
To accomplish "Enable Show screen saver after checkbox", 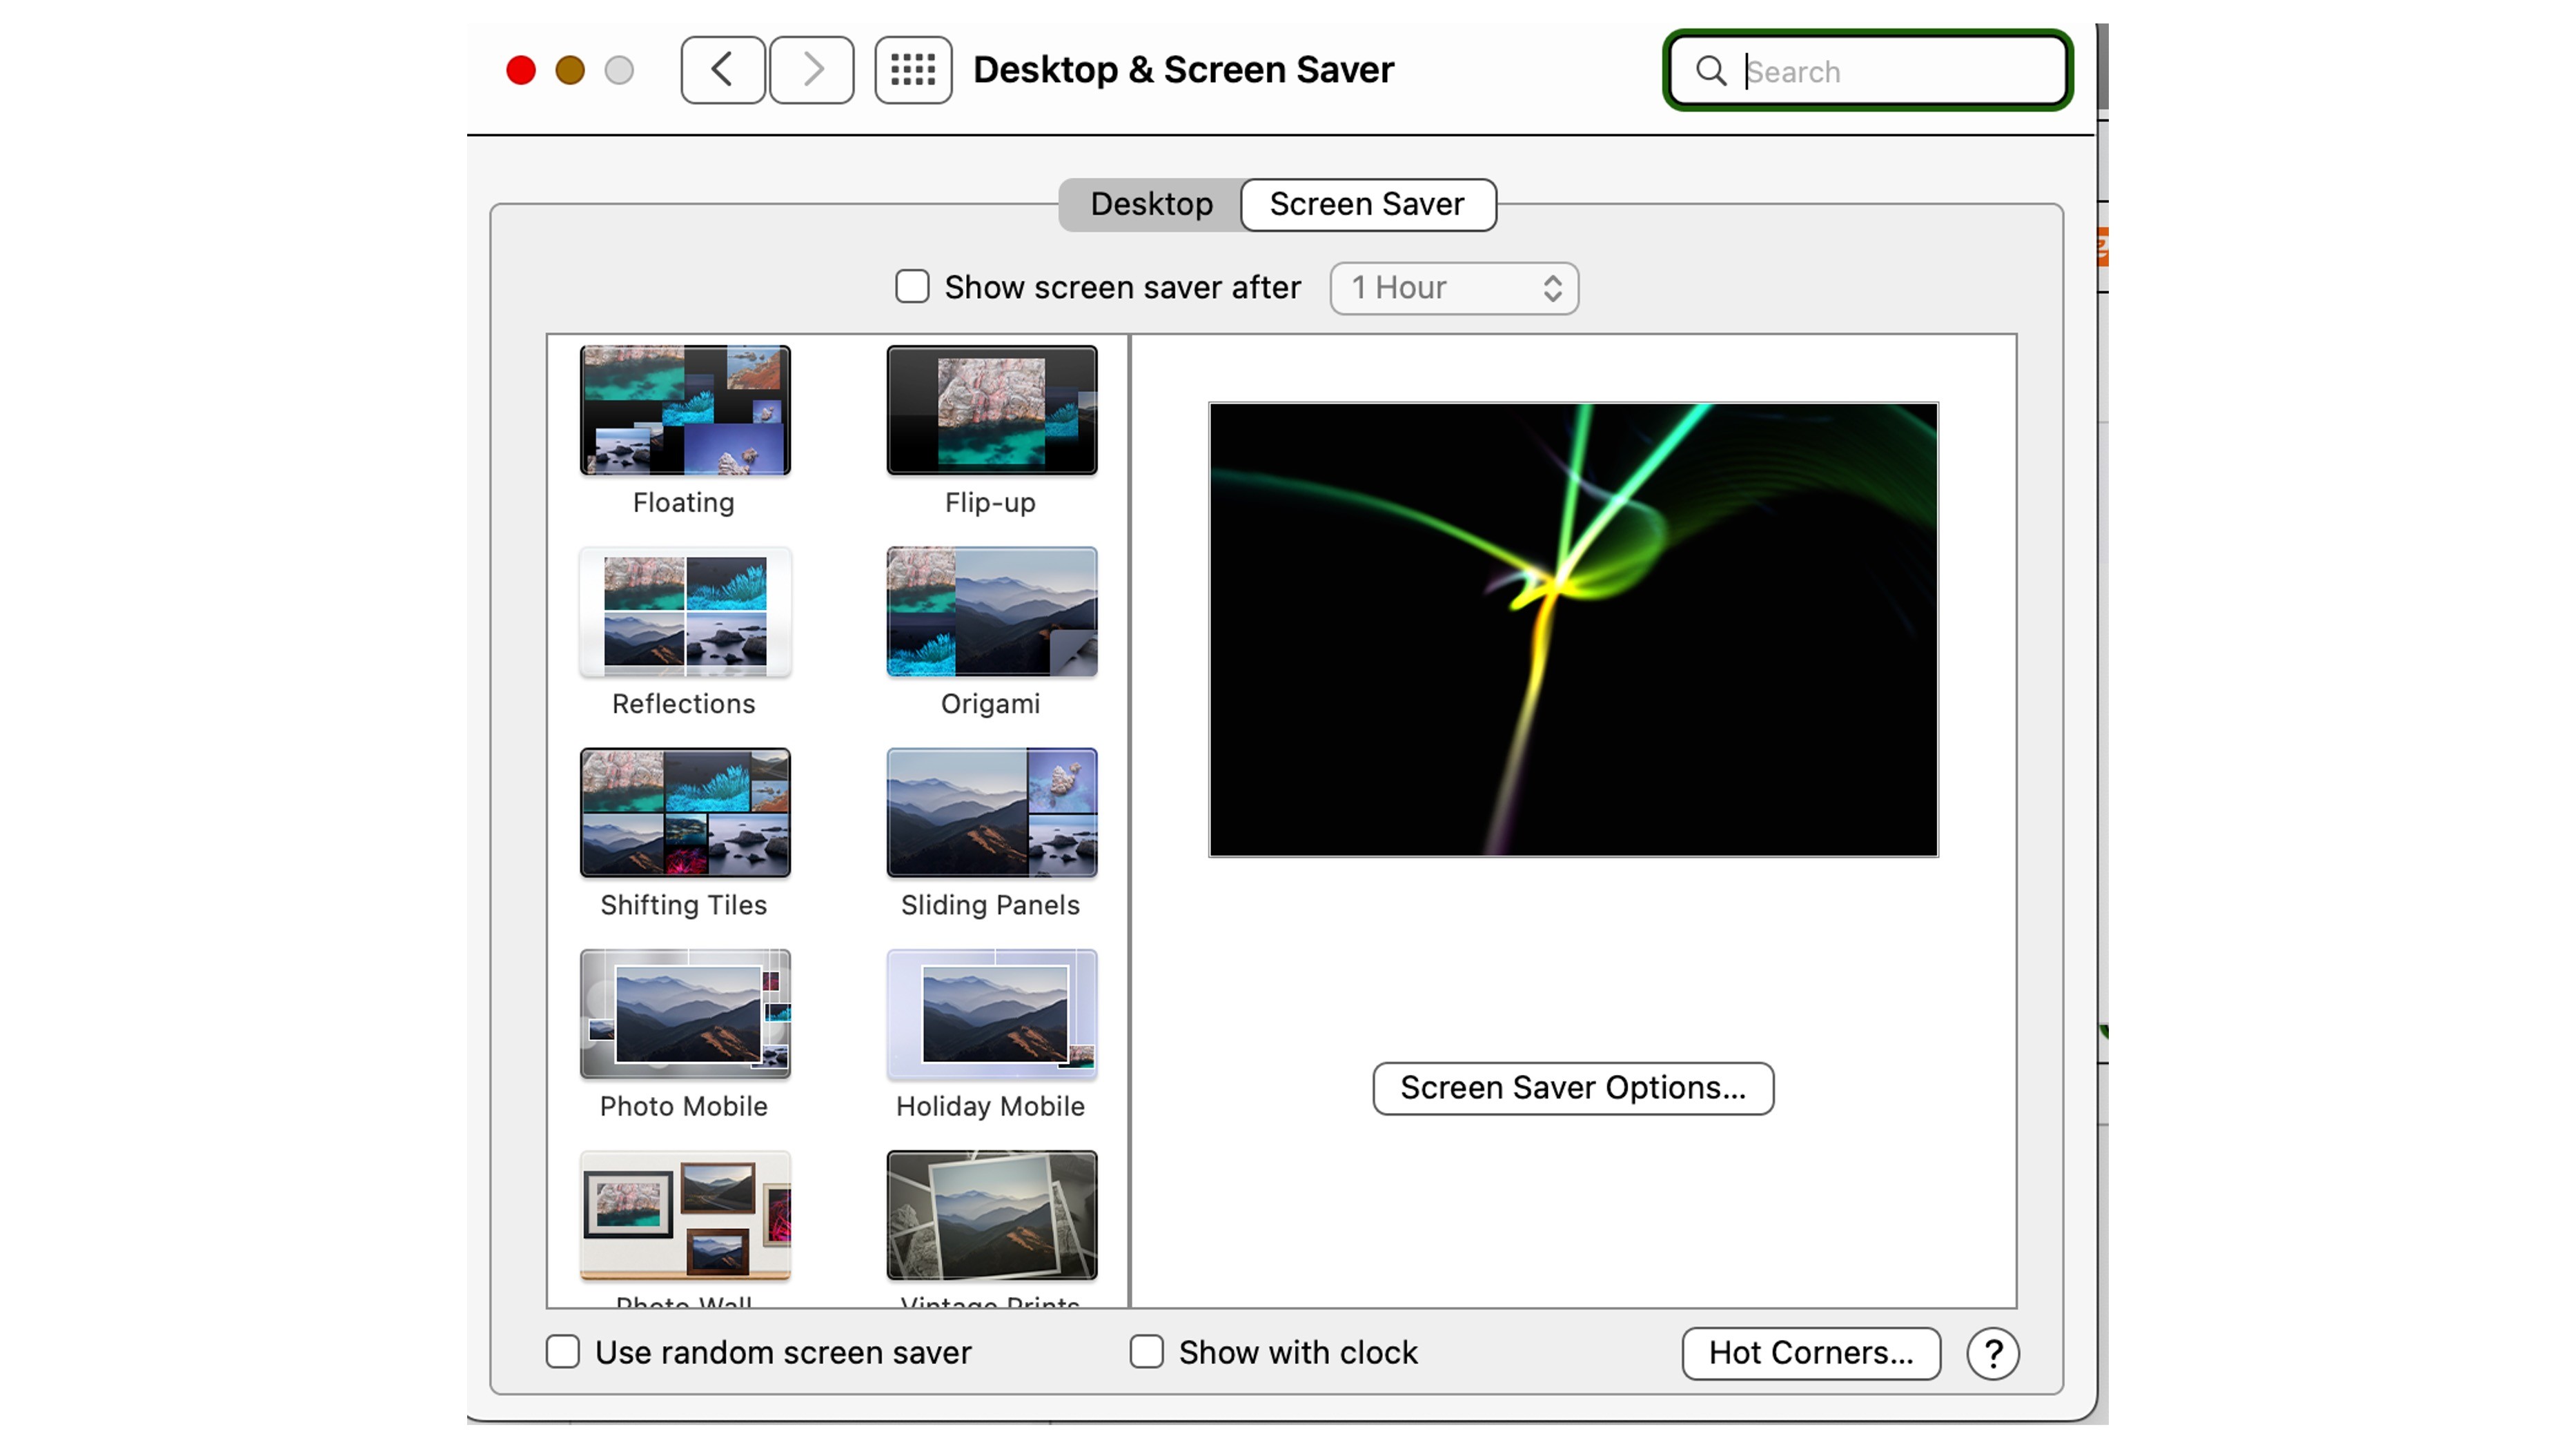I will tap(911, 287).
